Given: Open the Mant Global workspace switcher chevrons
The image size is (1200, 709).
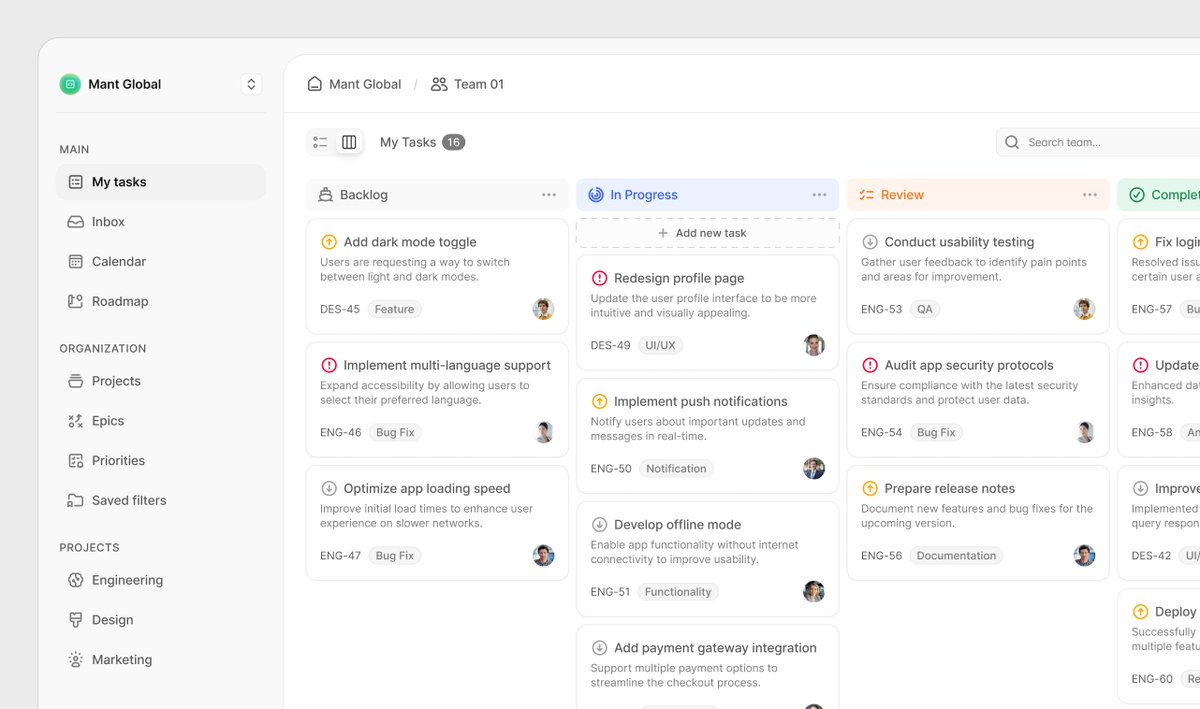Looking at the screenshot, I should 251,84.
